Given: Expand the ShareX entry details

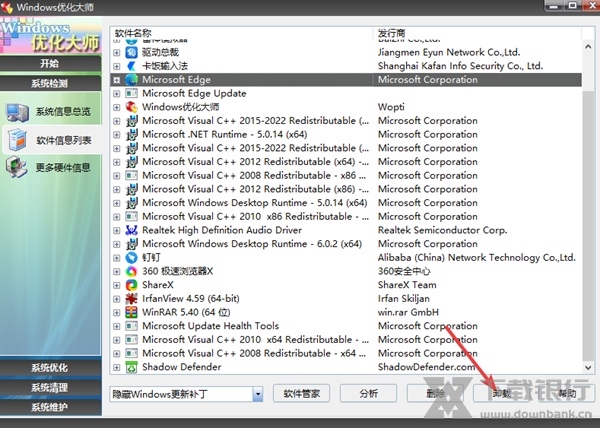Looking at the screenshot, I should click(x=117, y=285).
